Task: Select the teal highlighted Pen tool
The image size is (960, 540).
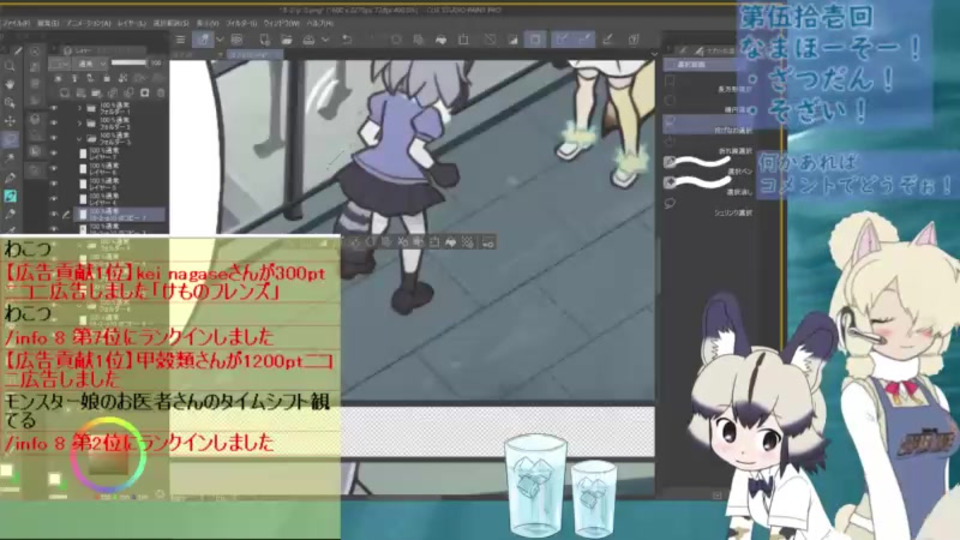Action: [x=10, y=196]
